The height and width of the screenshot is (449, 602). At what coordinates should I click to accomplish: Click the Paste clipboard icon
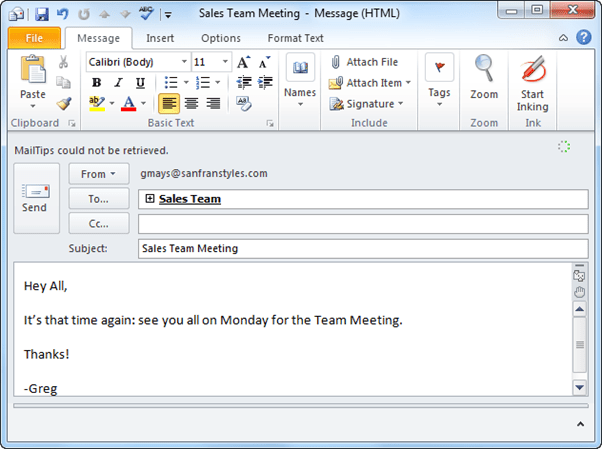click(33, 73)
